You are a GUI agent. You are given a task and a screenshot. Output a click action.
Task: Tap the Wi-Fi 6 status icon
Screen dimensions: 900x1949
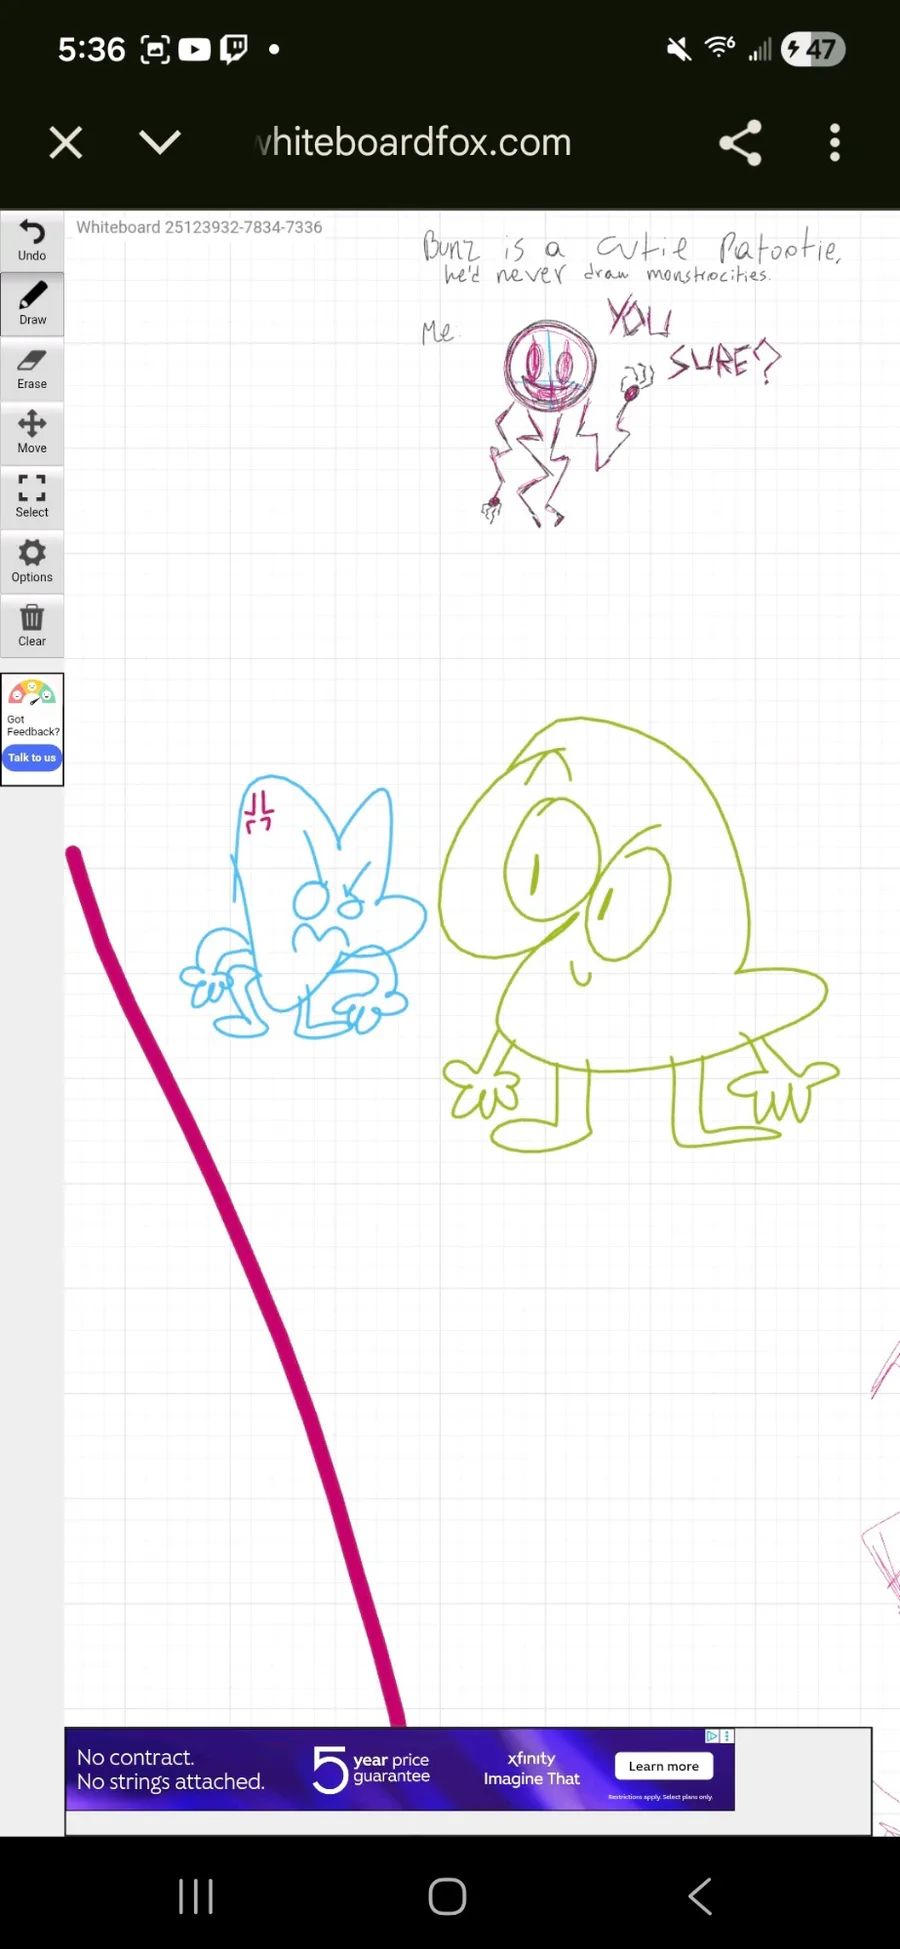[x=720, y=47]
